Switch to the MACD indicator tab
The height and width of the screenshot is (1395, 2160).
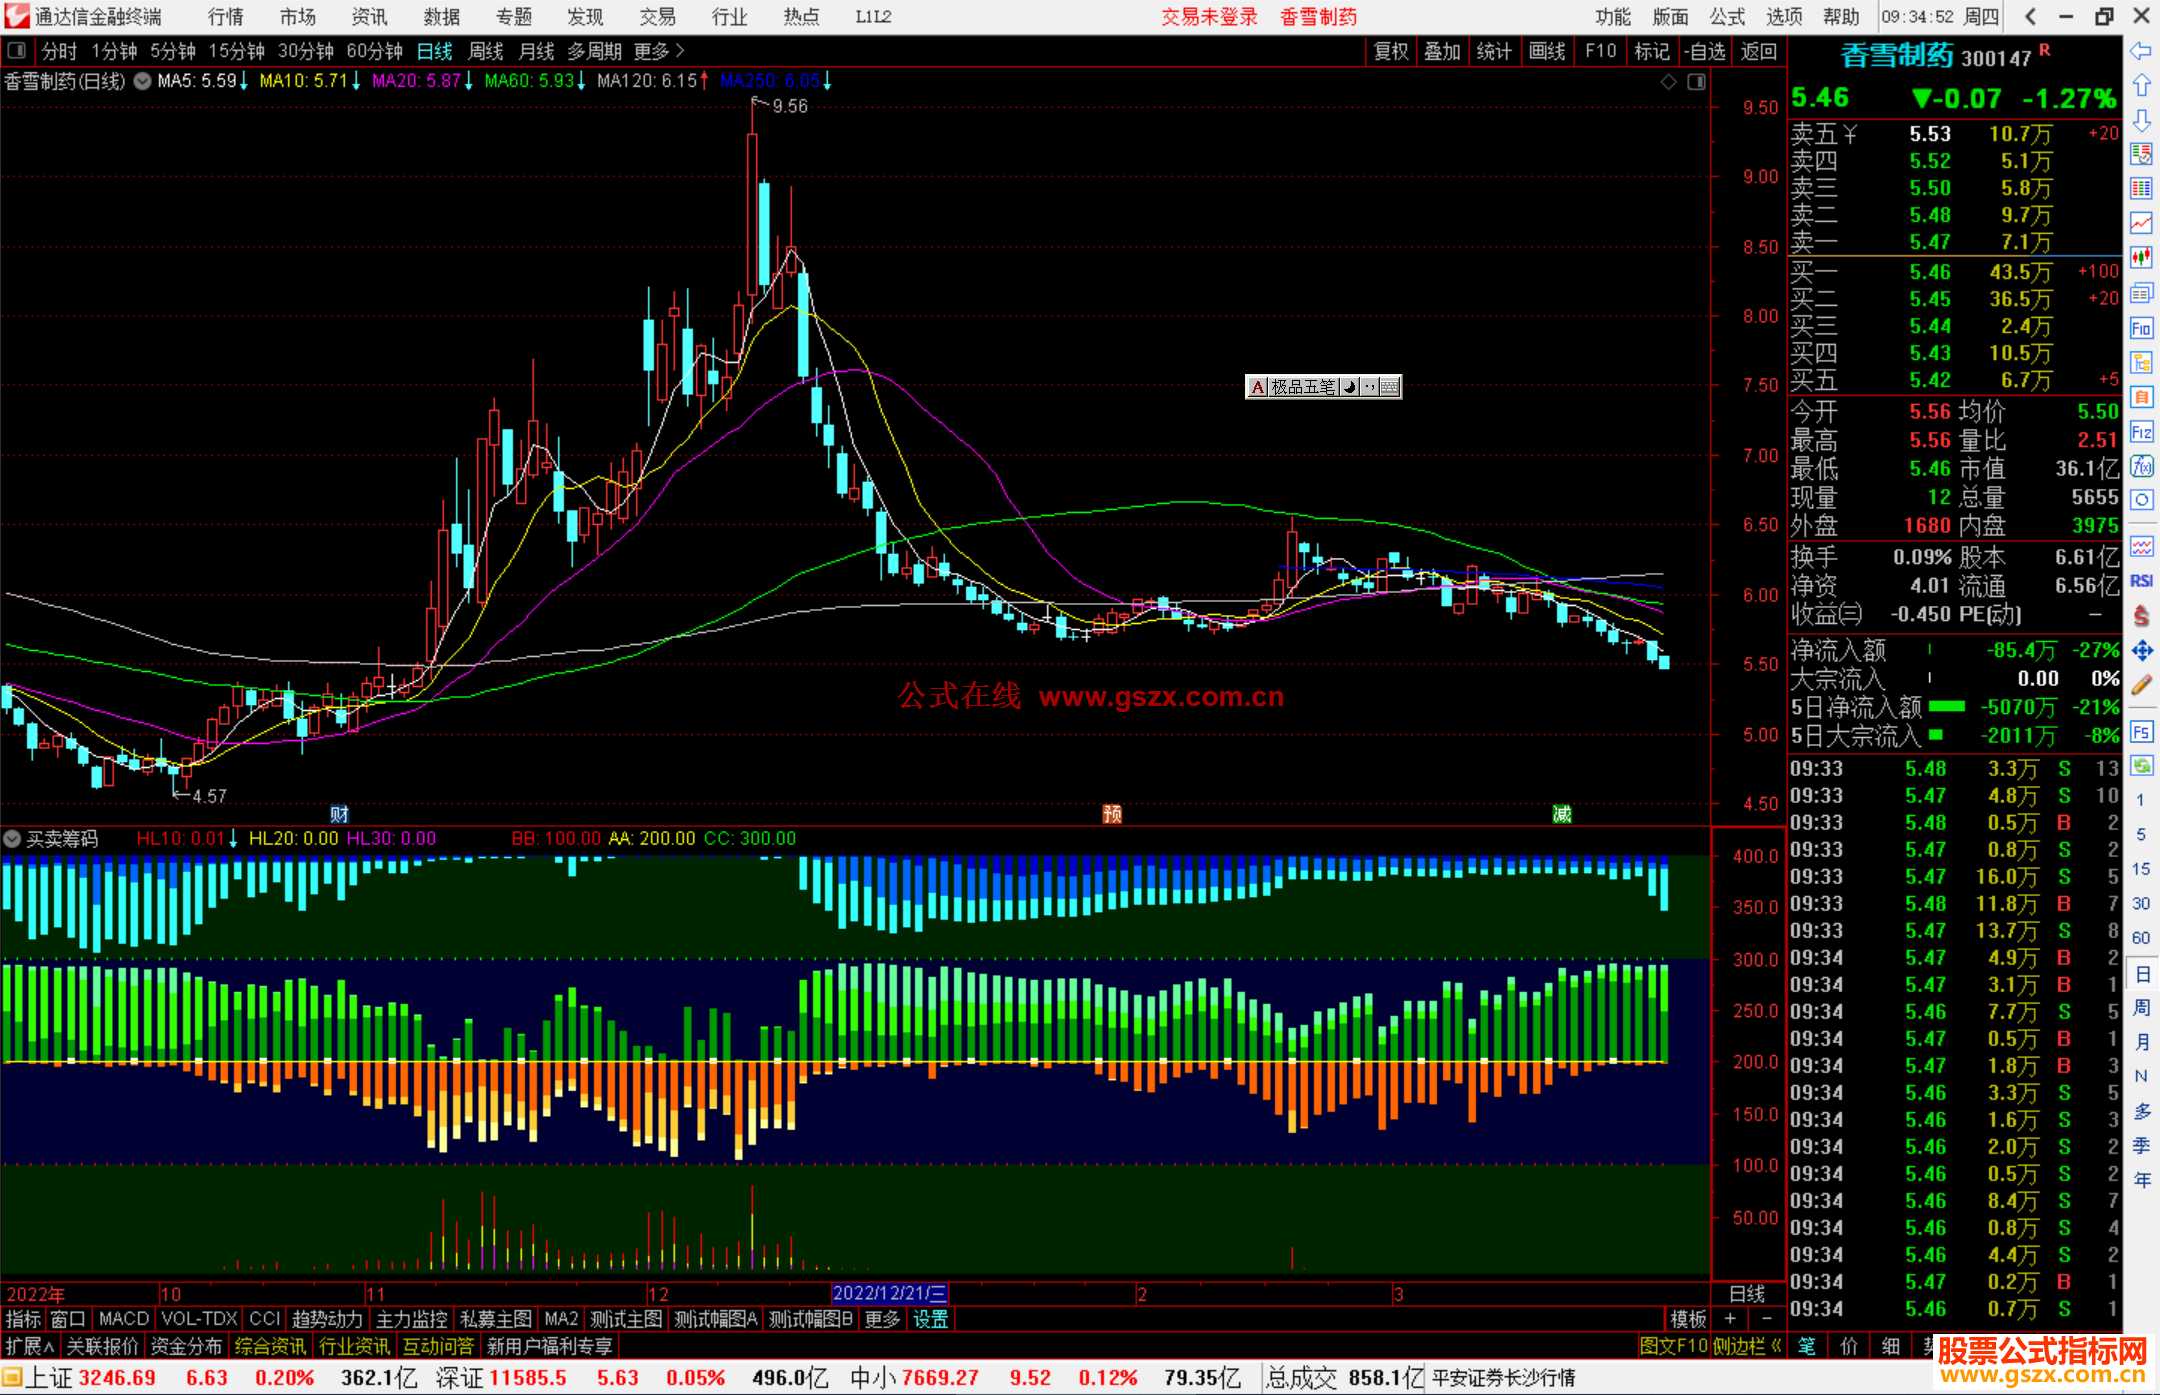click(x=123, y=1319)
